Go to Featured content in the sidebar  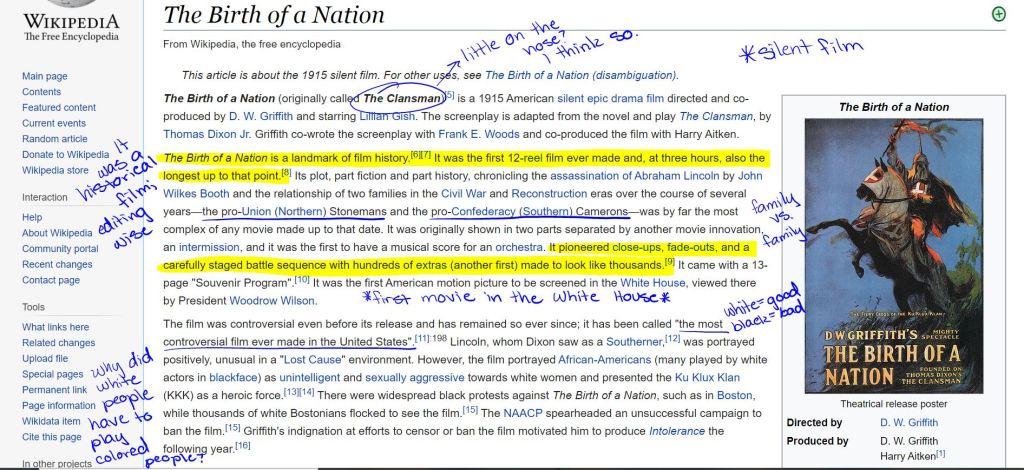59,107
